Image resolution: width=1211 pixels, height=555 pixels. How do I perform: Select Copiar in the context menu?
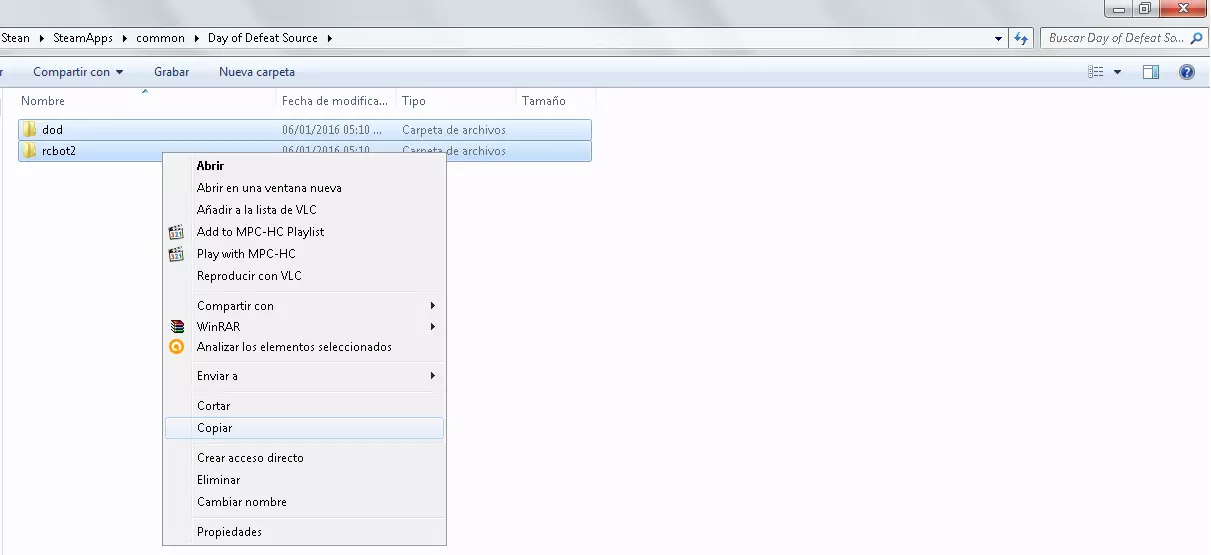(304, 428)
